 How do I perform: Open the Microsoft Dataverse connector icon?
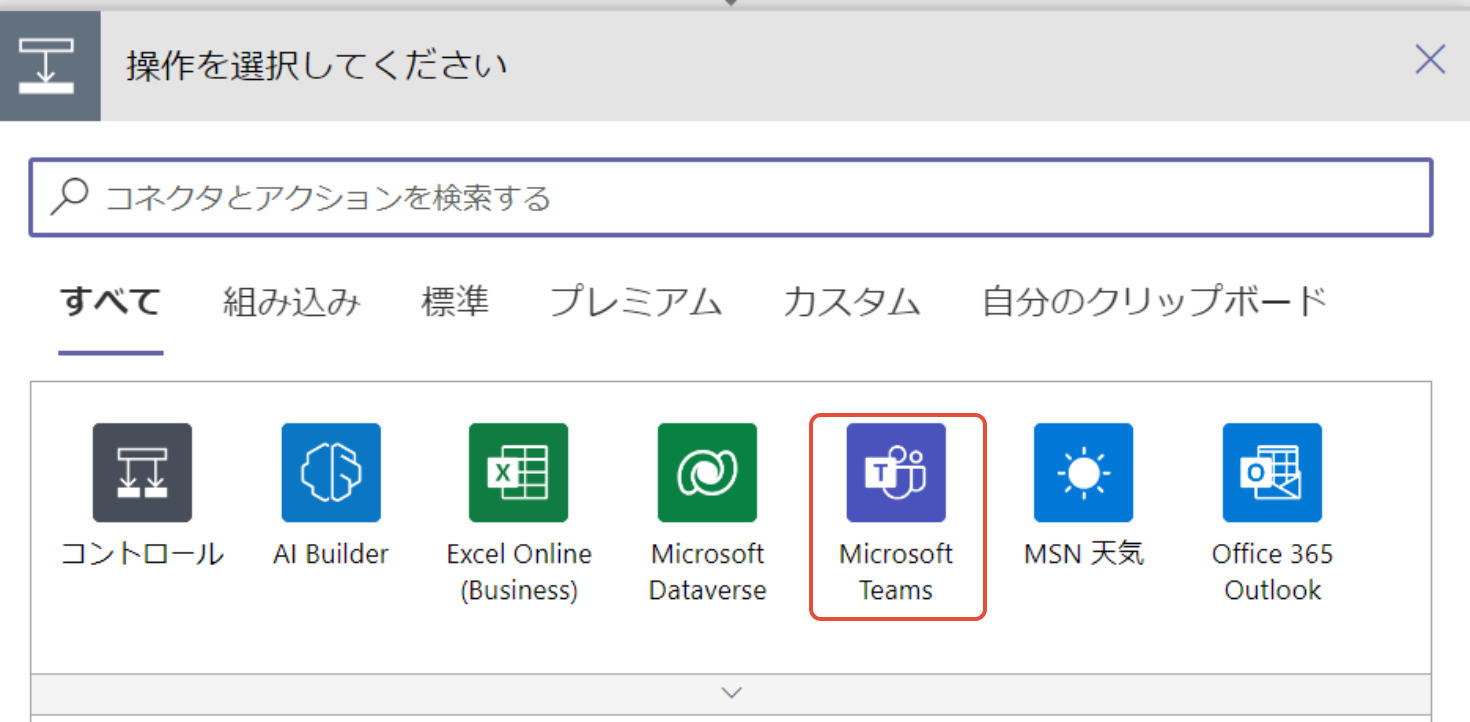coord(707,472)
